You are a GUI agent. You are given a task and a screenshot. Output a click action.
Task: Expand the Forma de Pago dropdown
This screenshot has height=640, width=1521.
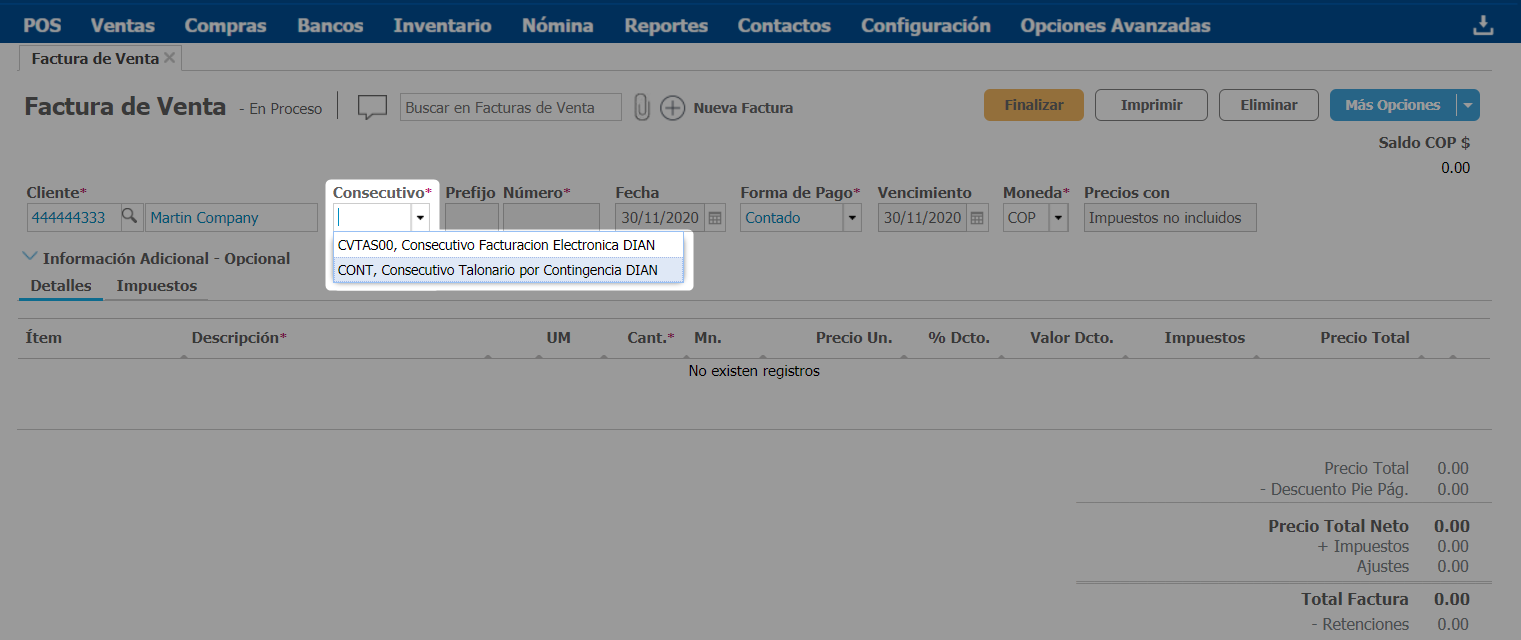click(x=852, y=218)
